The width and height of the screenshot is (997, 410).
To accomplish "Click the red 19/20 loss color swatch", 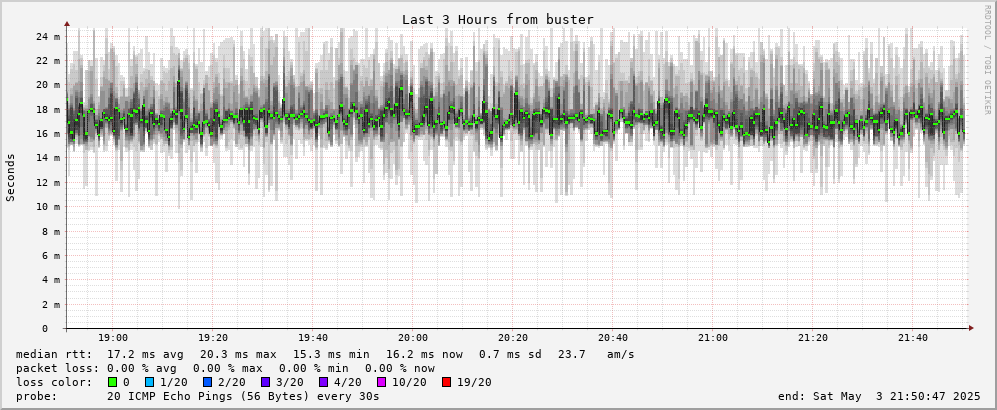I will 446,382.
